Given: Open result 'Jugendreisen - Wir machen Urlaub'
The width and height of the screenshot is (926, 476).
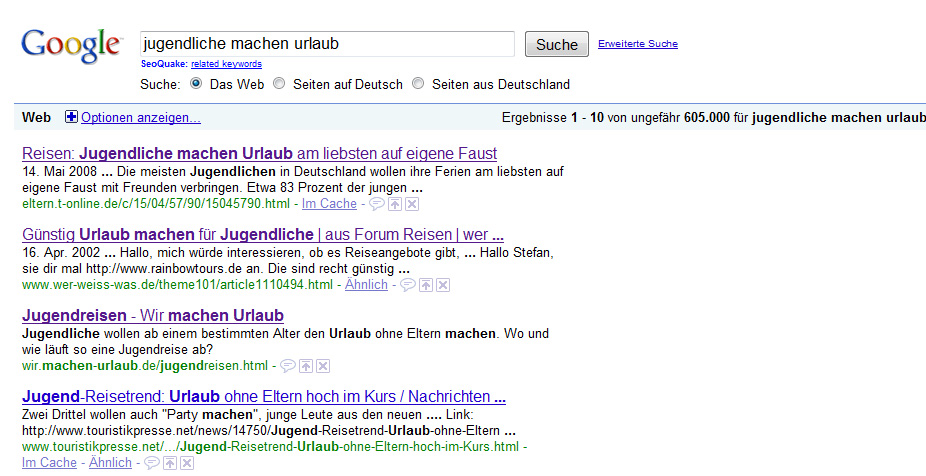Looking at the screenshot, I should click(153, 315).
